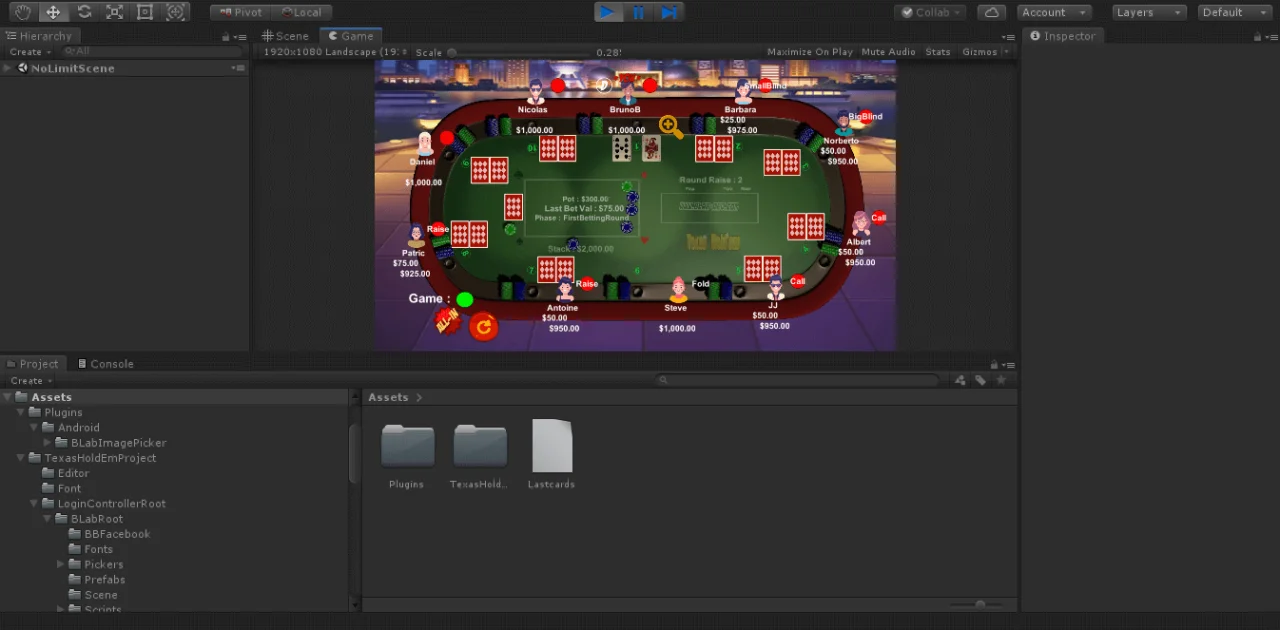The height and width of the screenshot is (630, 1280).
Task: Select the Hand tool in Unity toolbar
Action: coord(22,12)
